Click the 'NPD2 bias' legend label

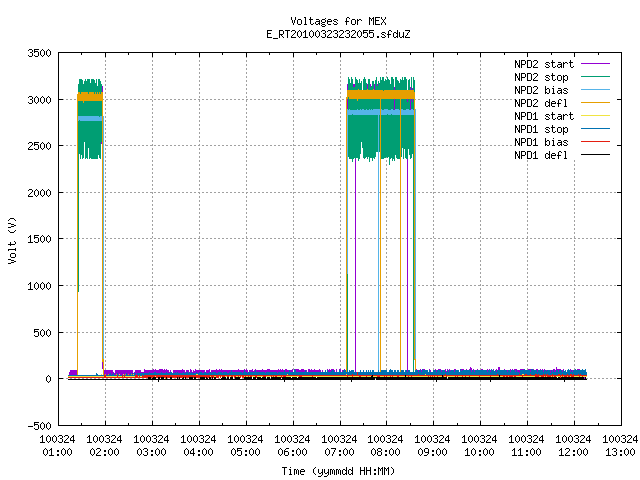pyautogui.click(x=541, y=90)
